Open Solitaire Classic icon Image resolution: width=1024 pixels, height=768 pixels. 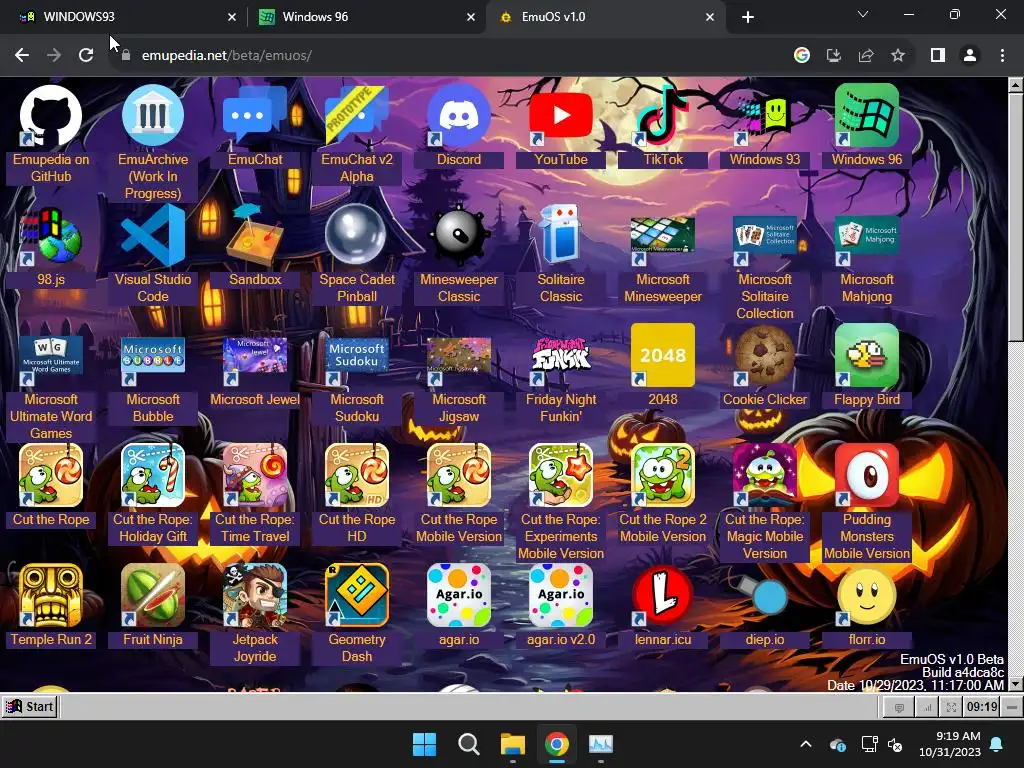560,236
